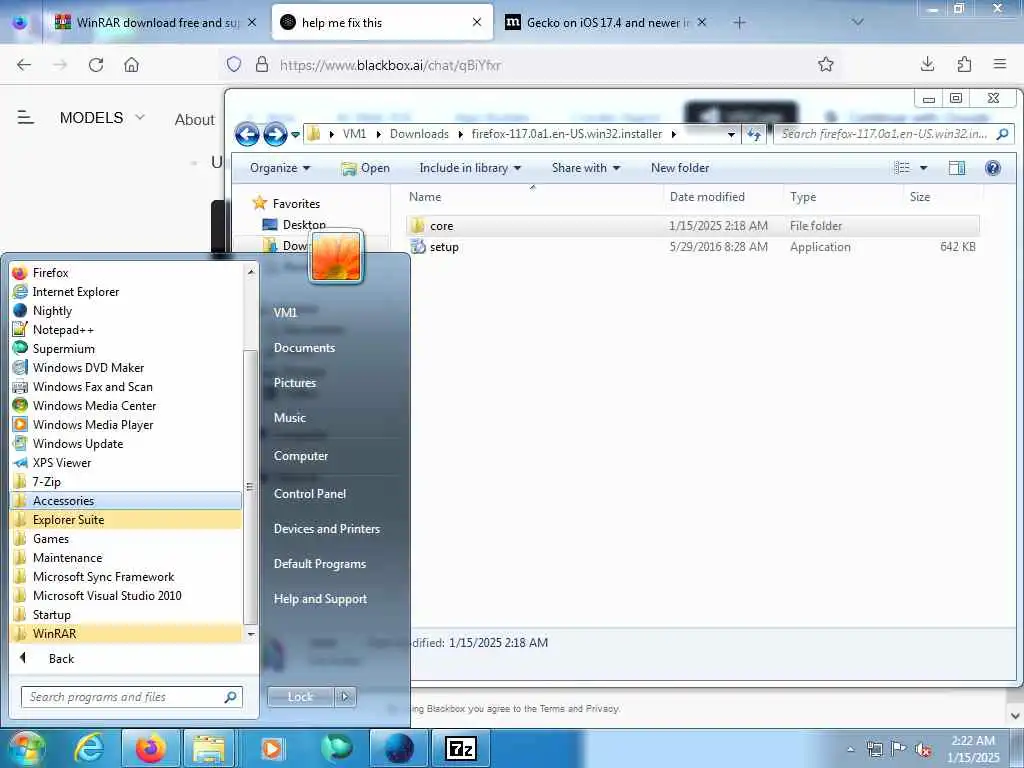Switch to the Gecko on iOS browser tab
1024x768 pixels.
[x=606, y=22]
